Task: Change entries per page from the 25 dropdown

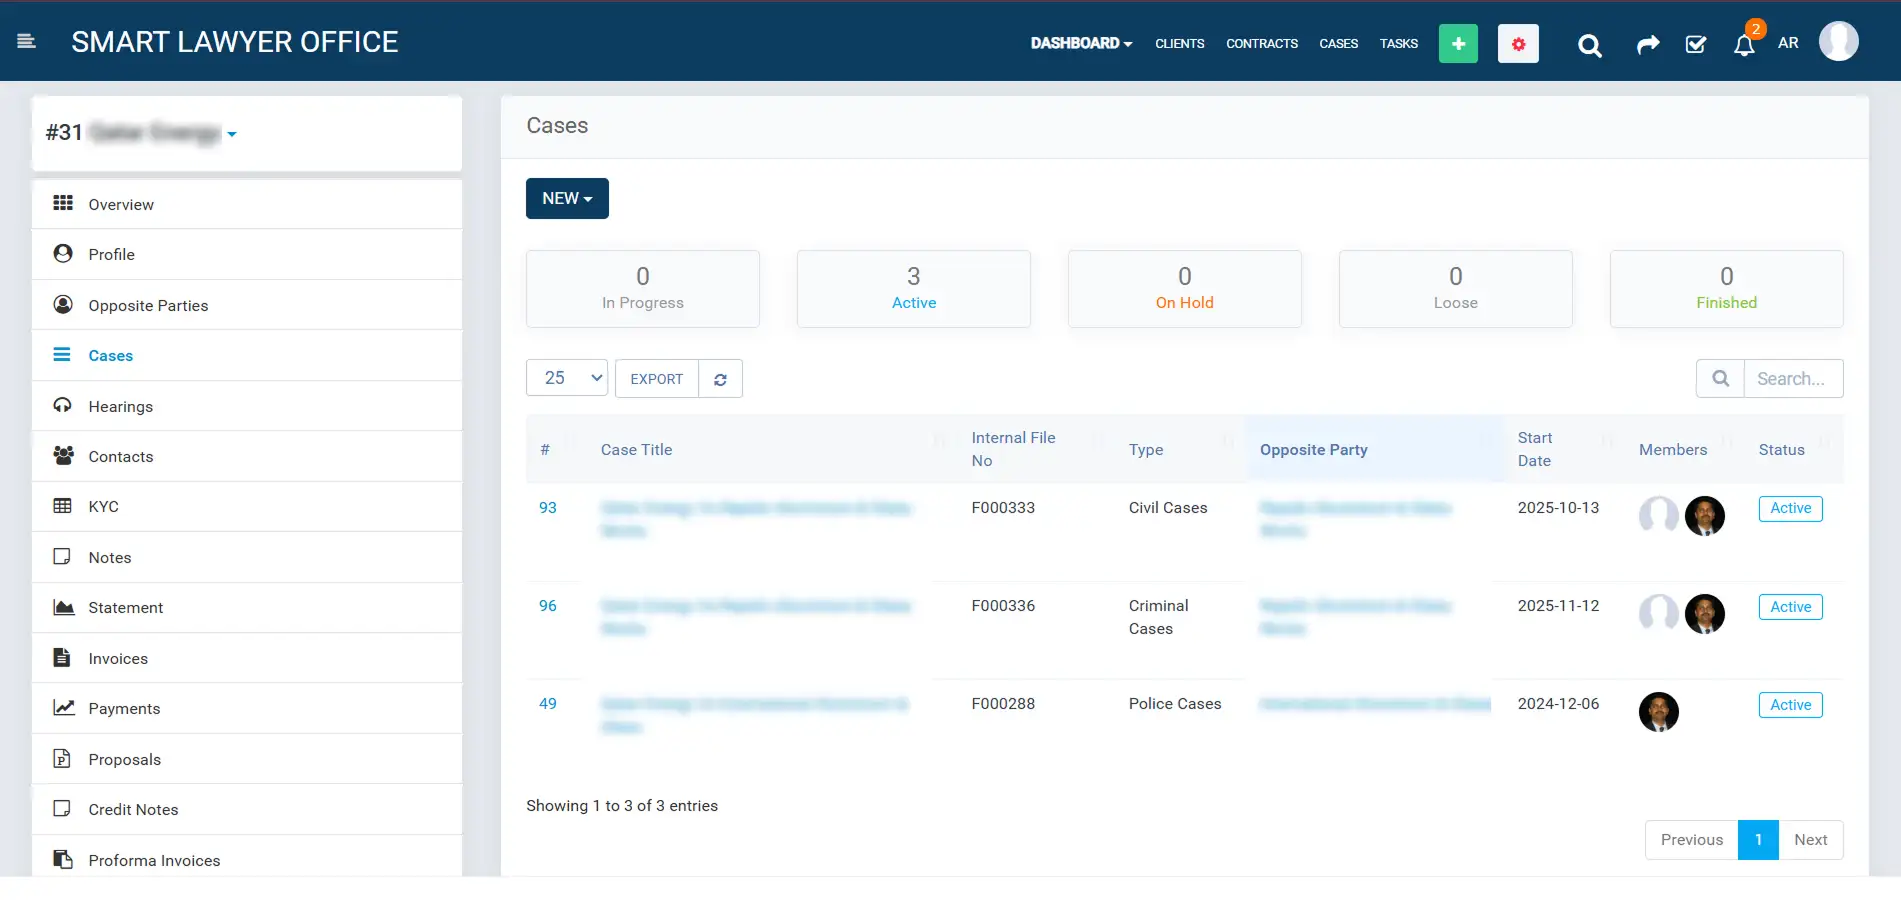Action: tap(566, 378)
